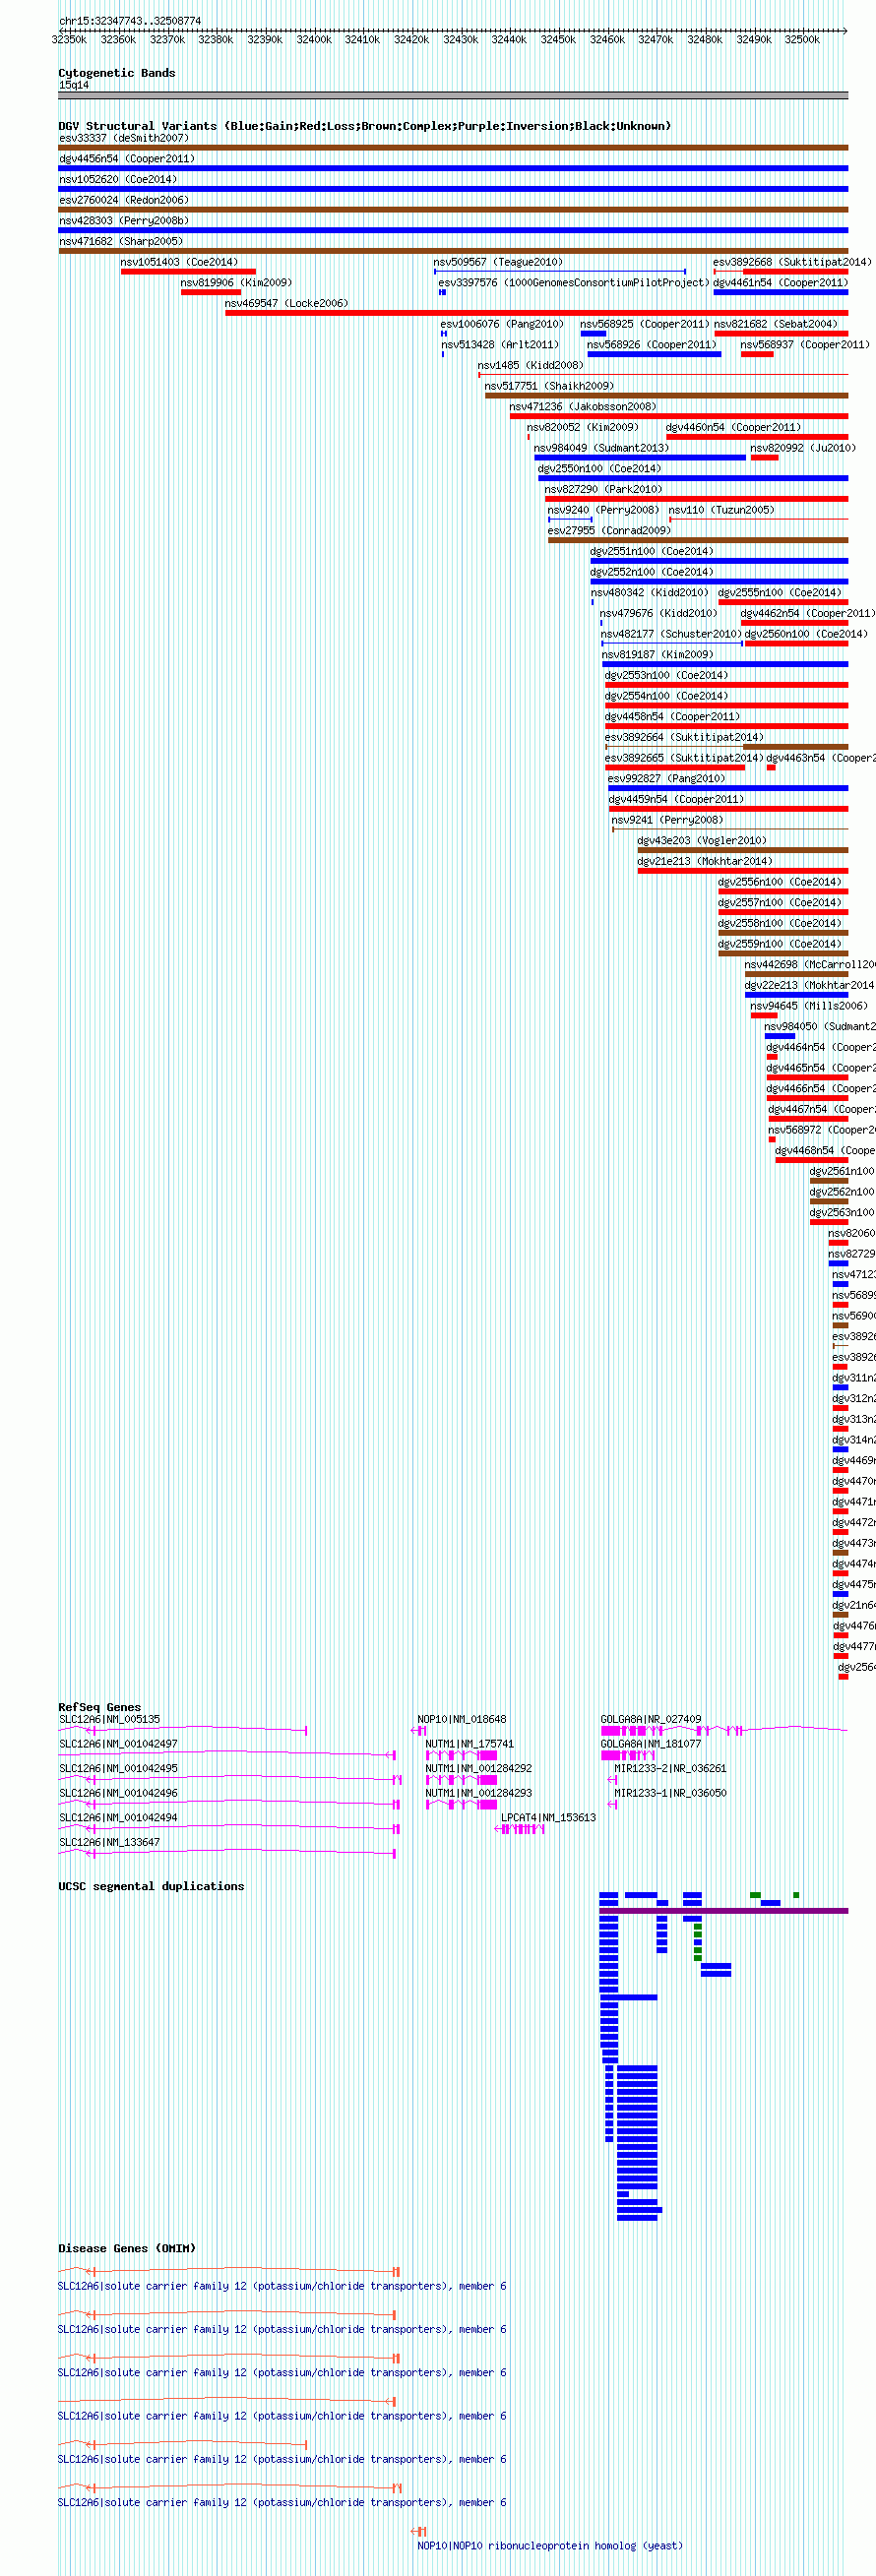Open esv3397576 1000GenomesConsortiumPilotProject variant
Image resolution: width=876 pixels, height=2576 pixels.
click(x=442, y=292)
